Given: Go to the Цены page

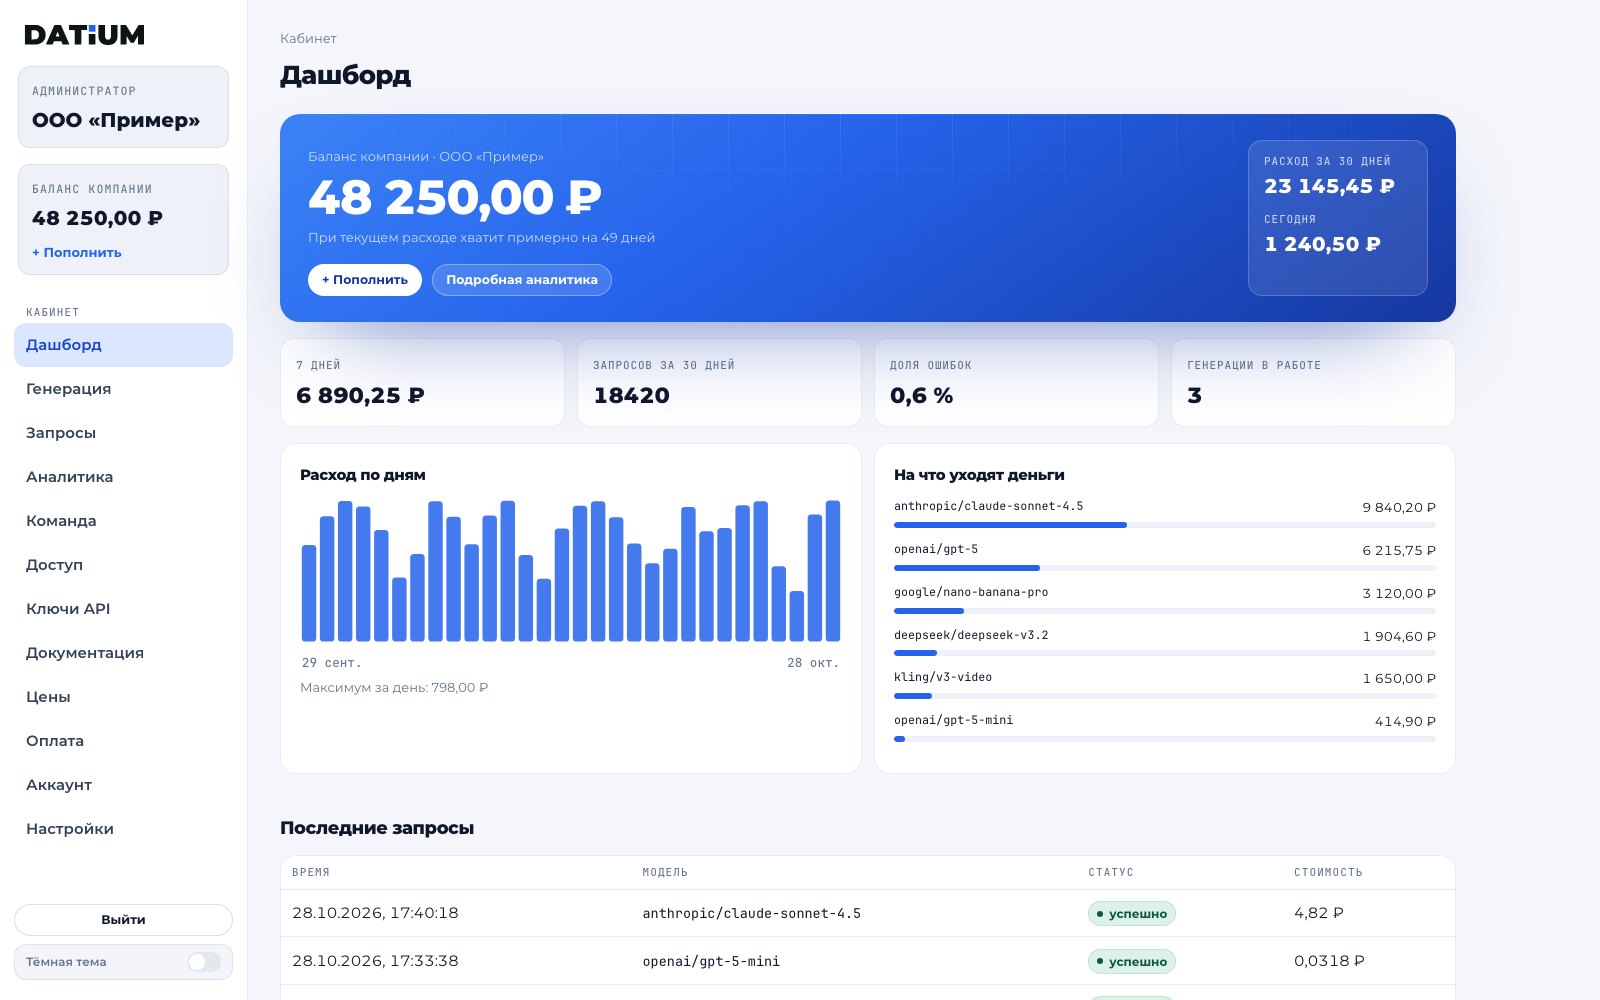Looking at the screenshot, I should 123,697.
